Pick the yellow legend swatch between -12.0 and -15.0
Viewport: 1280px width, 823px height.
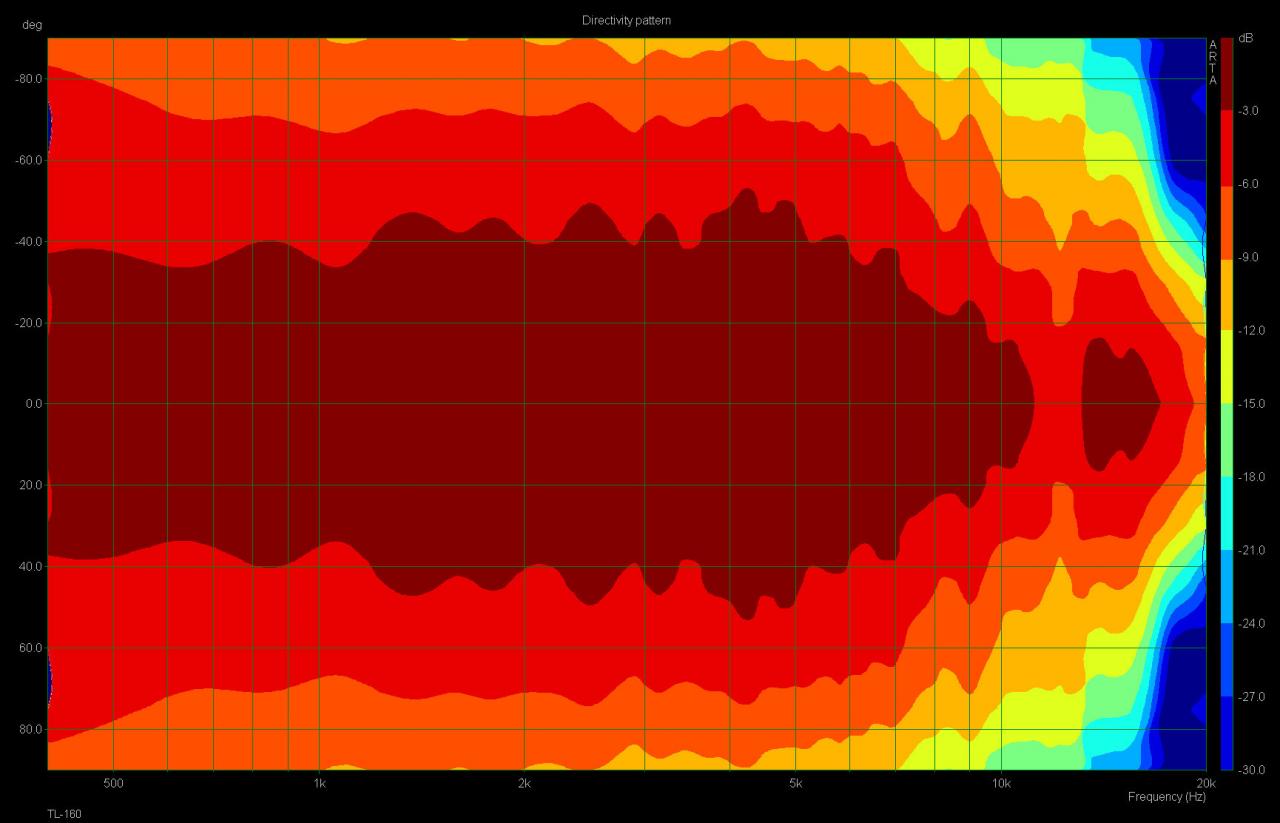pos(1227,367)
